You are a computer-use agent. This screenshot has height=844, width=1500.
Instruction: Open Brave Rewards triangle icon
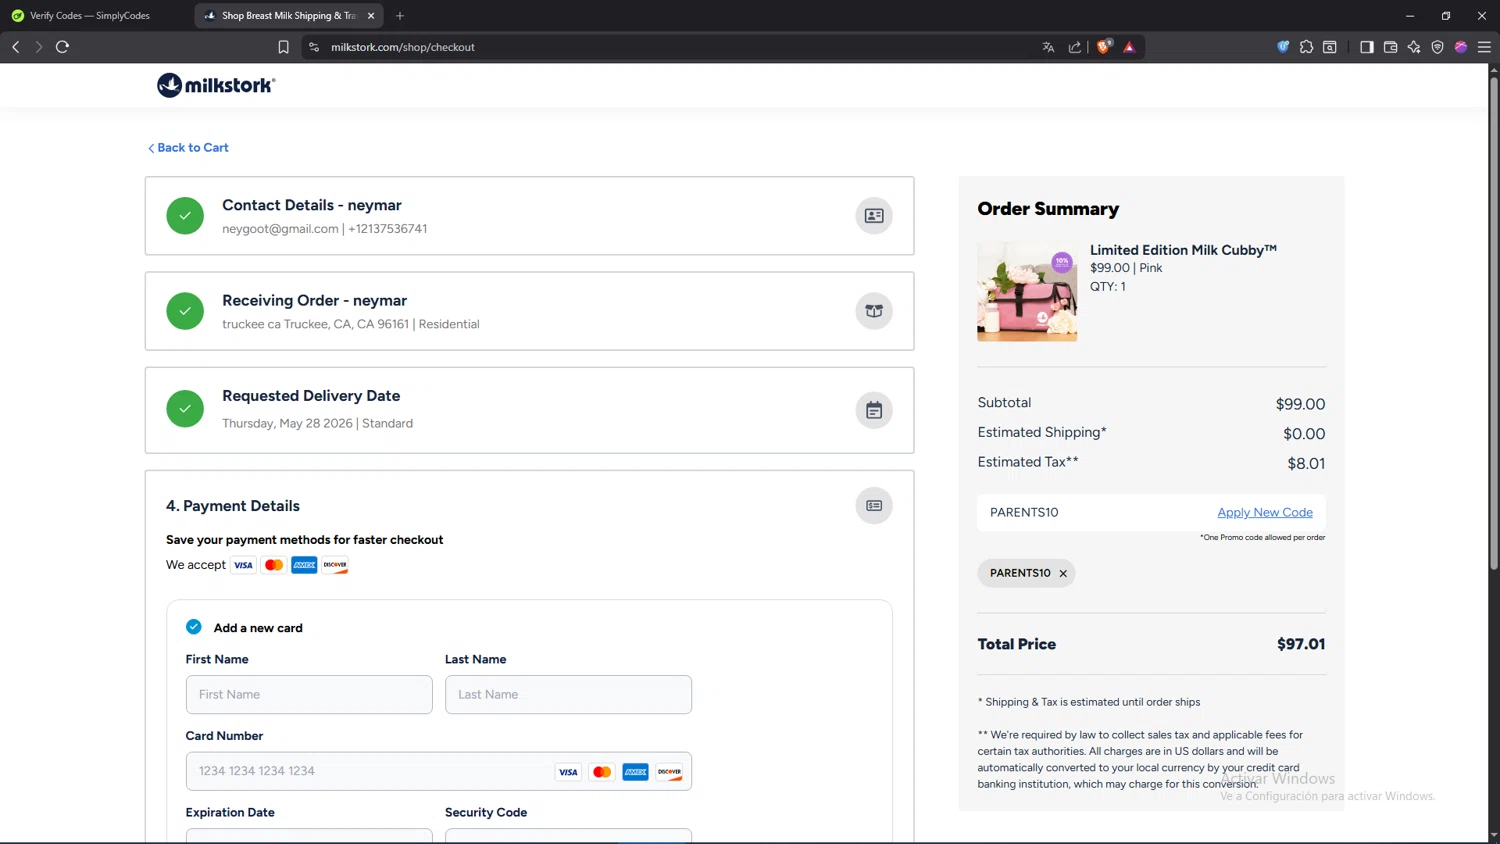click(x=1129, y=47)
